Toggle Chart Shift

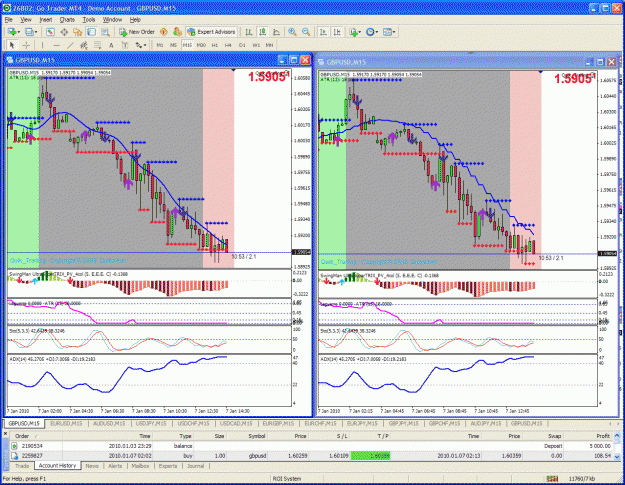click(337, 32)
